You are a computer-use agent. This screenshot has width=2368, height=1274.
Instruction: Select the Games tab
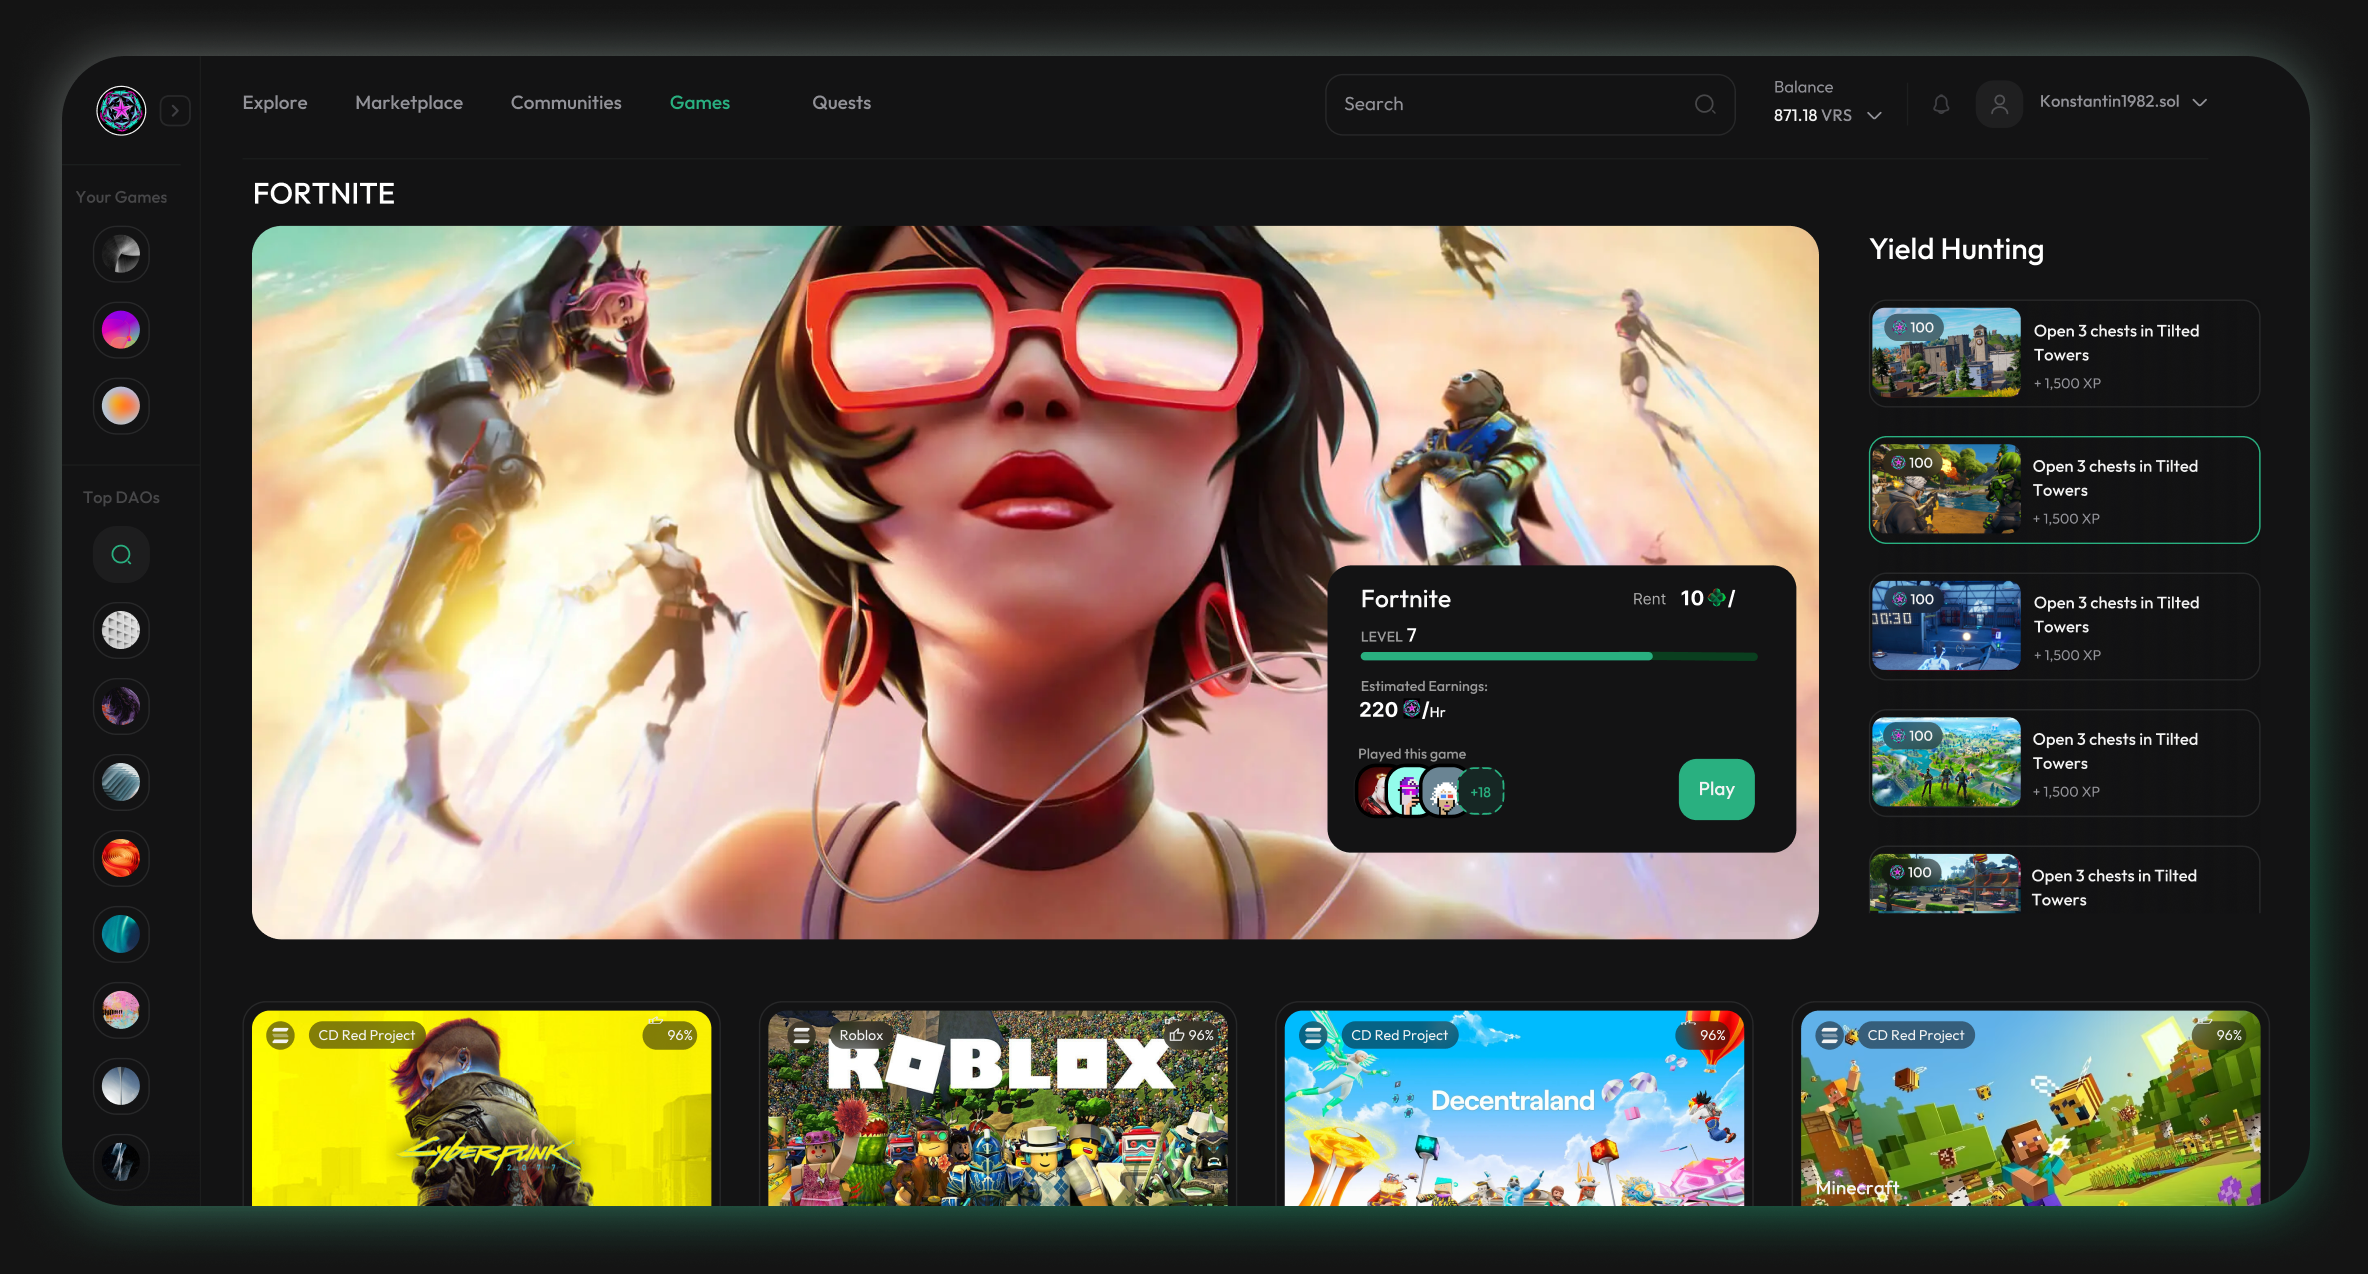click(x=700, y=103)
